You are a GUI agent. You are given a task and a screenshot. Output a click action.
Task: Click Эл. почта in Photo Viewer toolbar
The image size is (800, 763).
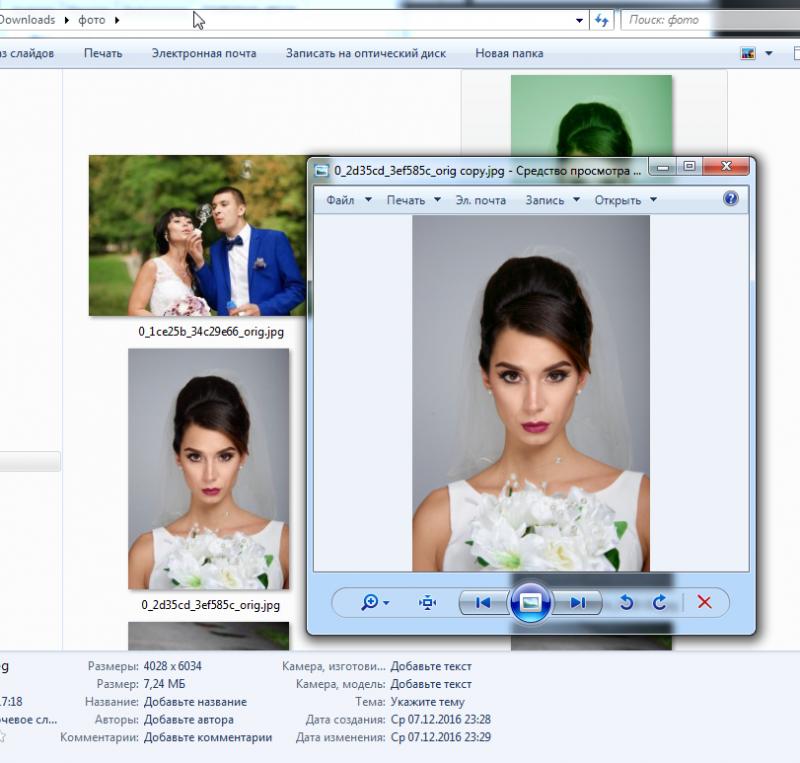481,200
